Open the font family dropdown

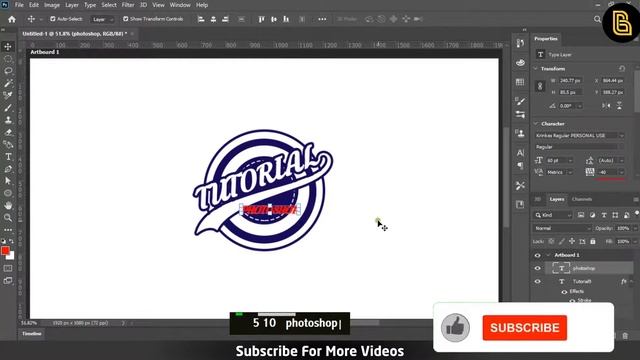click(580, 136)
